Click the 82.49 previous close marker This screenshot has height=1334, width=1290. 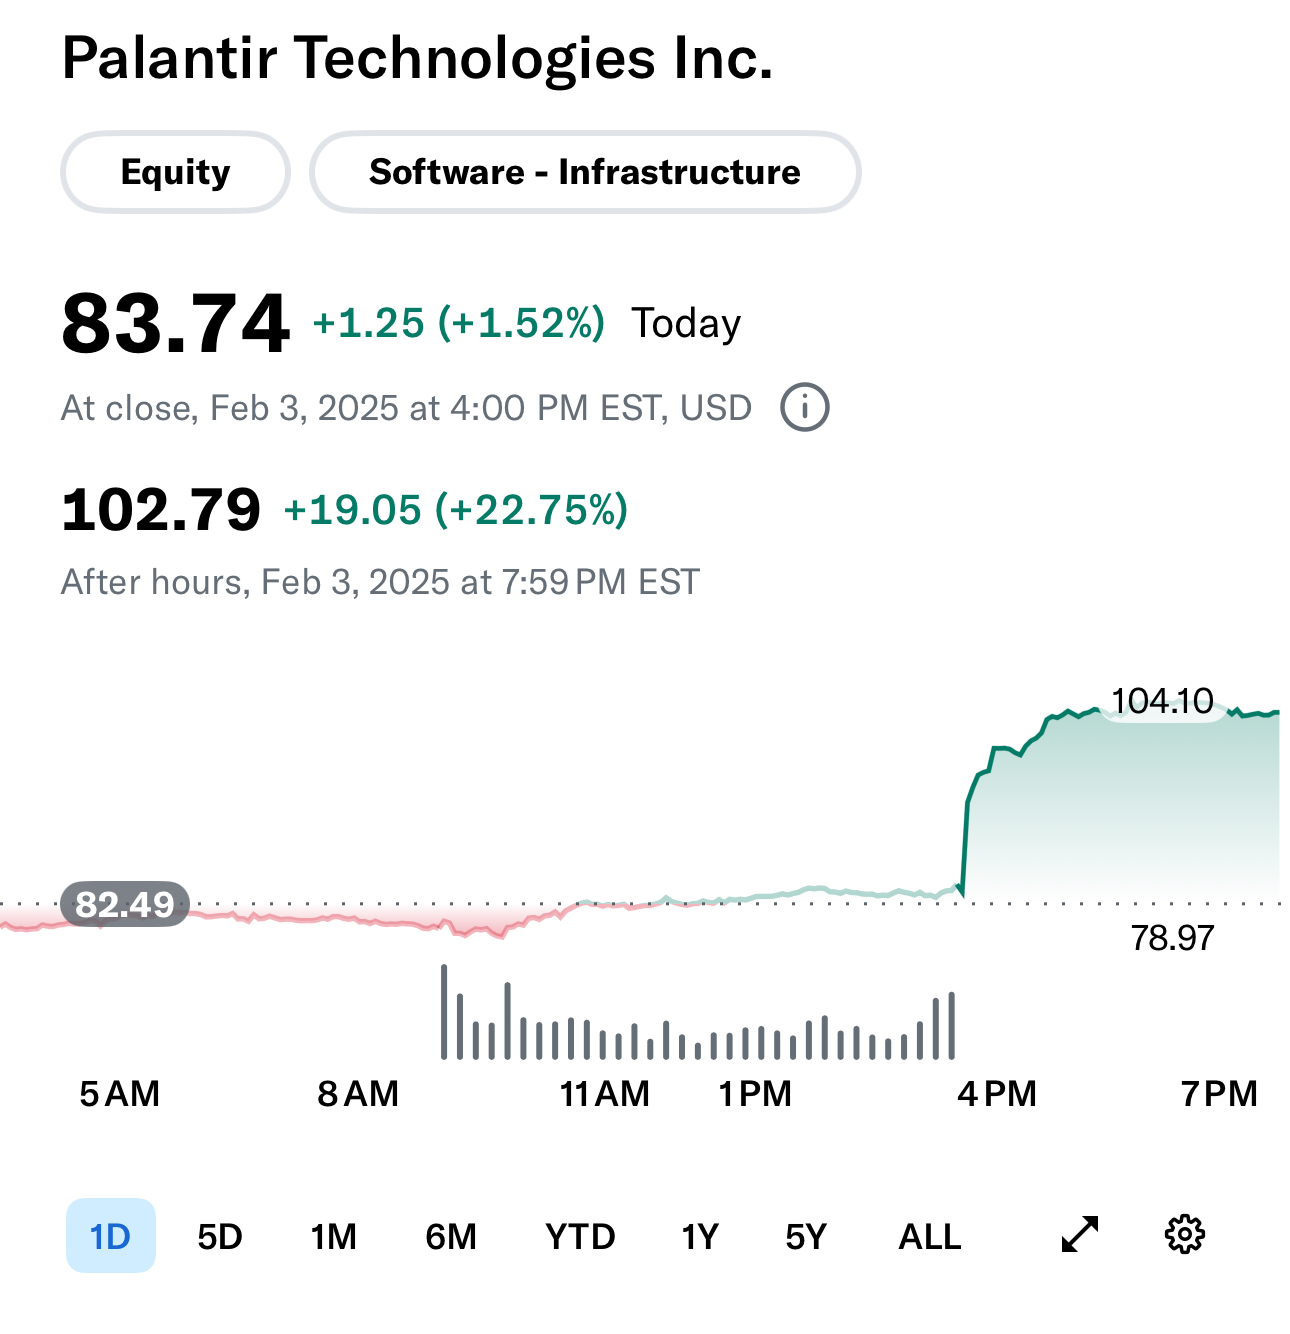tap(125, 904)
